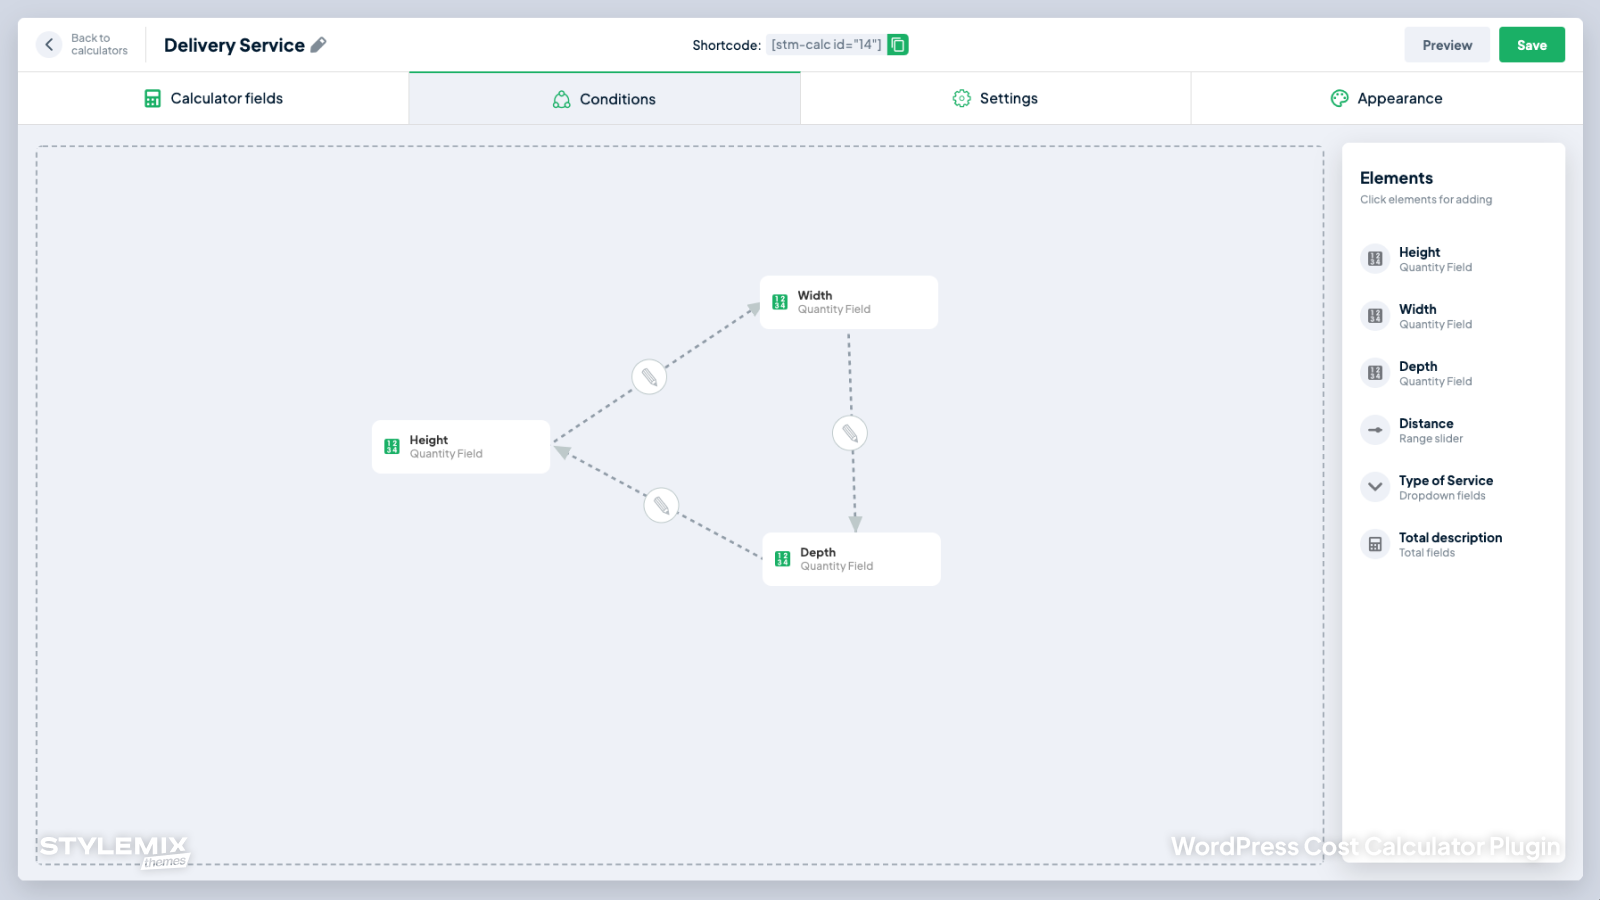Edit the Delivery Service title pencil icon
The width and height of the screenshot is (1600, 900).
pyautogui.click(x=319, y=45)
